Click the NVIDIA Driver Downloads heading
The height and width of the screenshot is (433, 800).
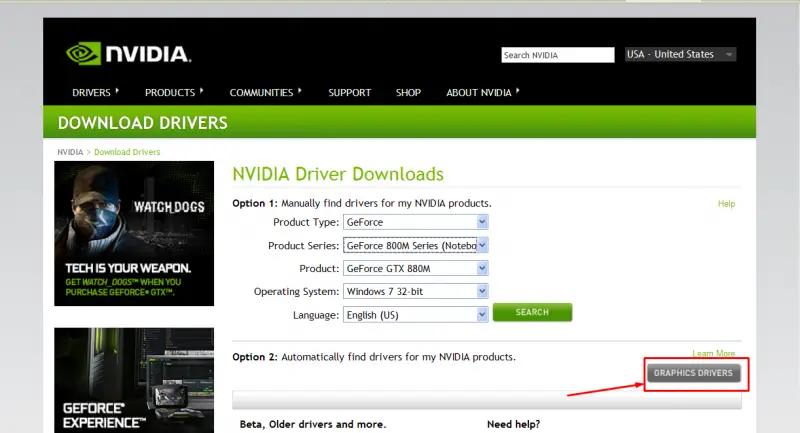[x=338, y=174]
